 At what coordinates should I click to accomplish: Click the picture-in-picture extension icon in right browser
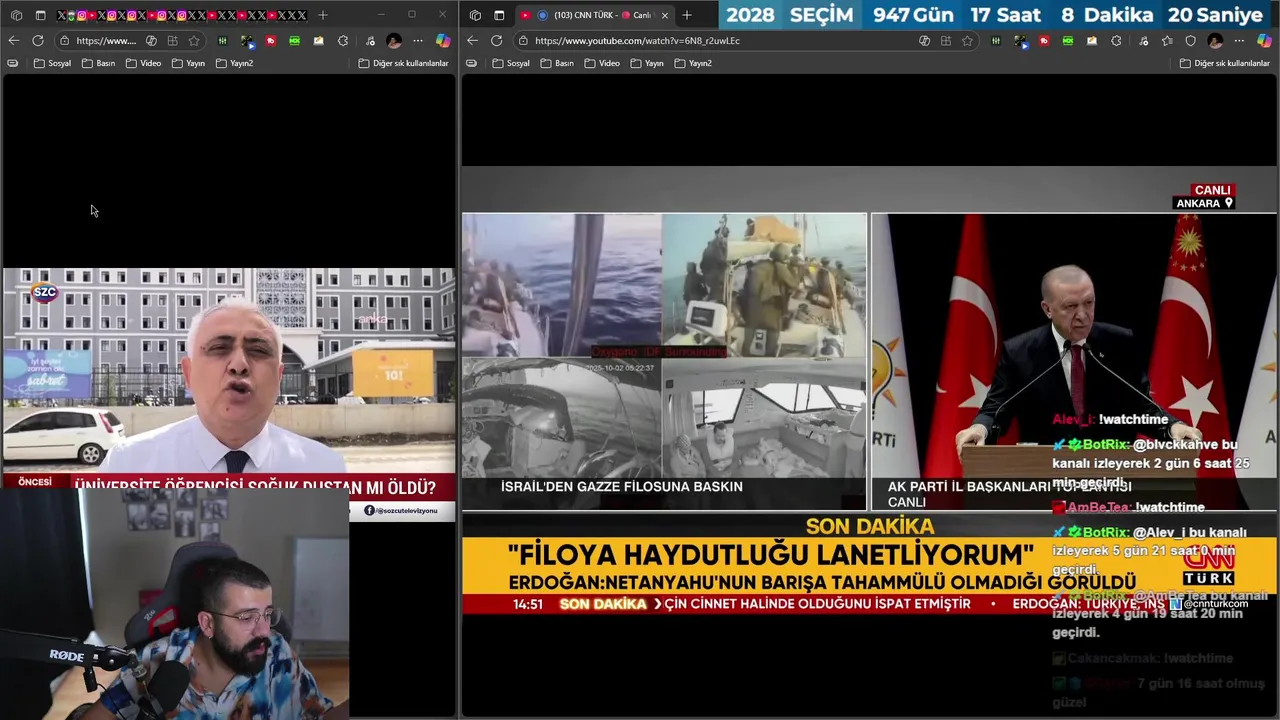click(x=1021, y=41)
